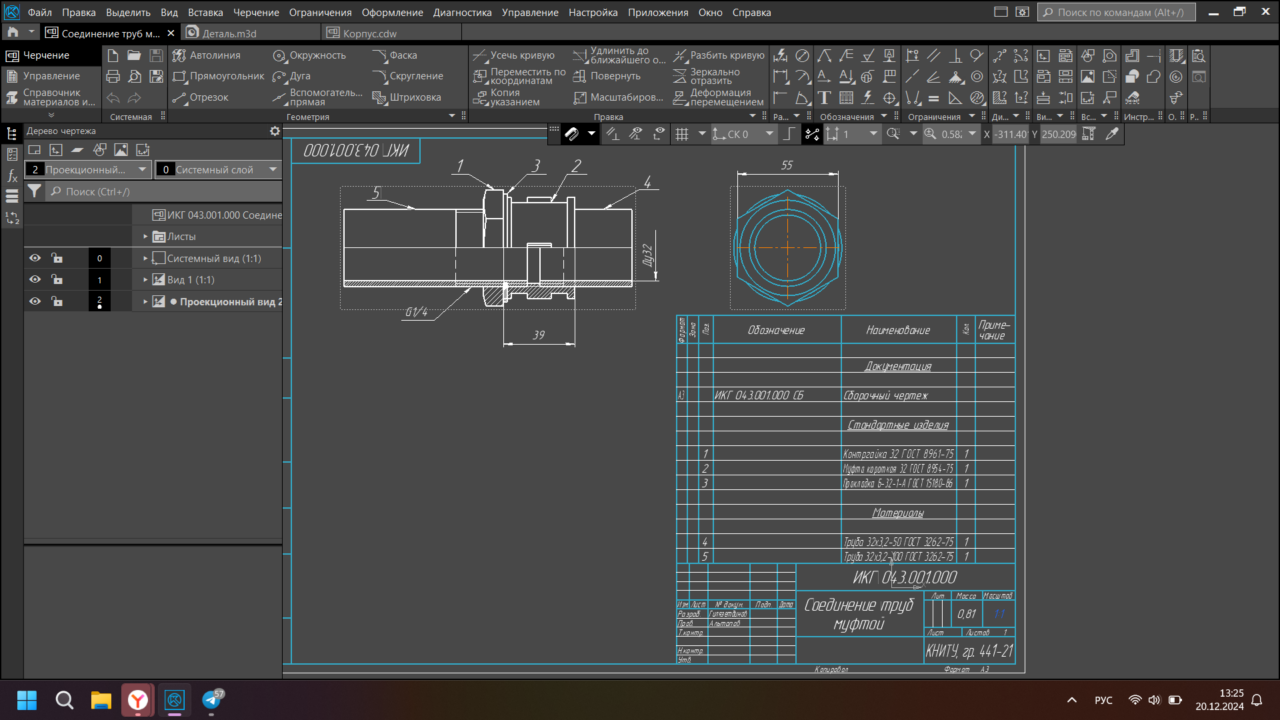Click the РУС language indicator
This screenshot has width=1280, height=720.
click(x=1103, y=700)
